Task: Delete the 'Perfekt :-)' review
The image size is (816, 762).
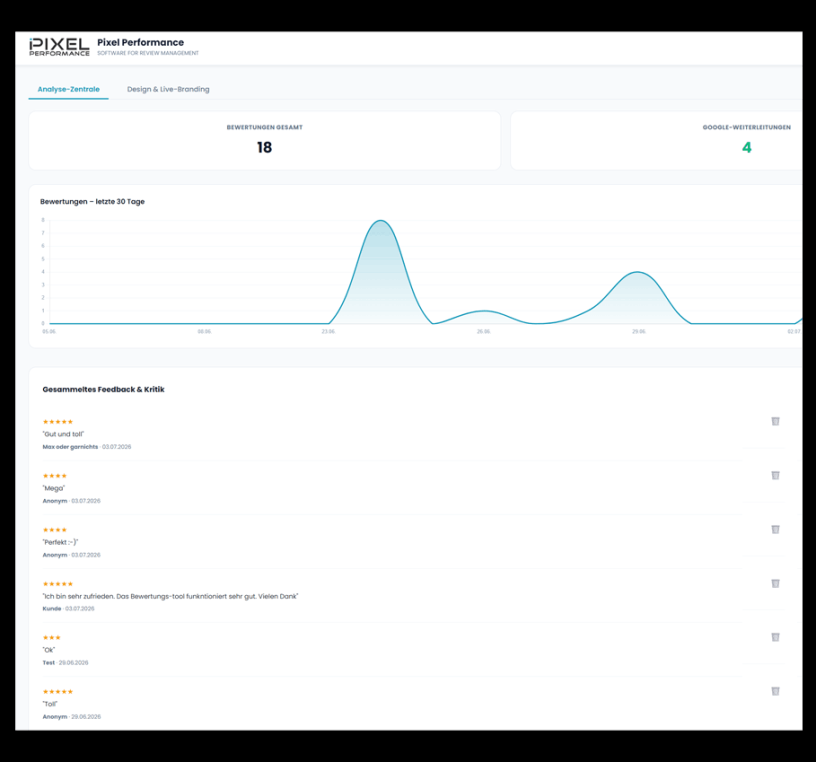Action: point(775,529)
